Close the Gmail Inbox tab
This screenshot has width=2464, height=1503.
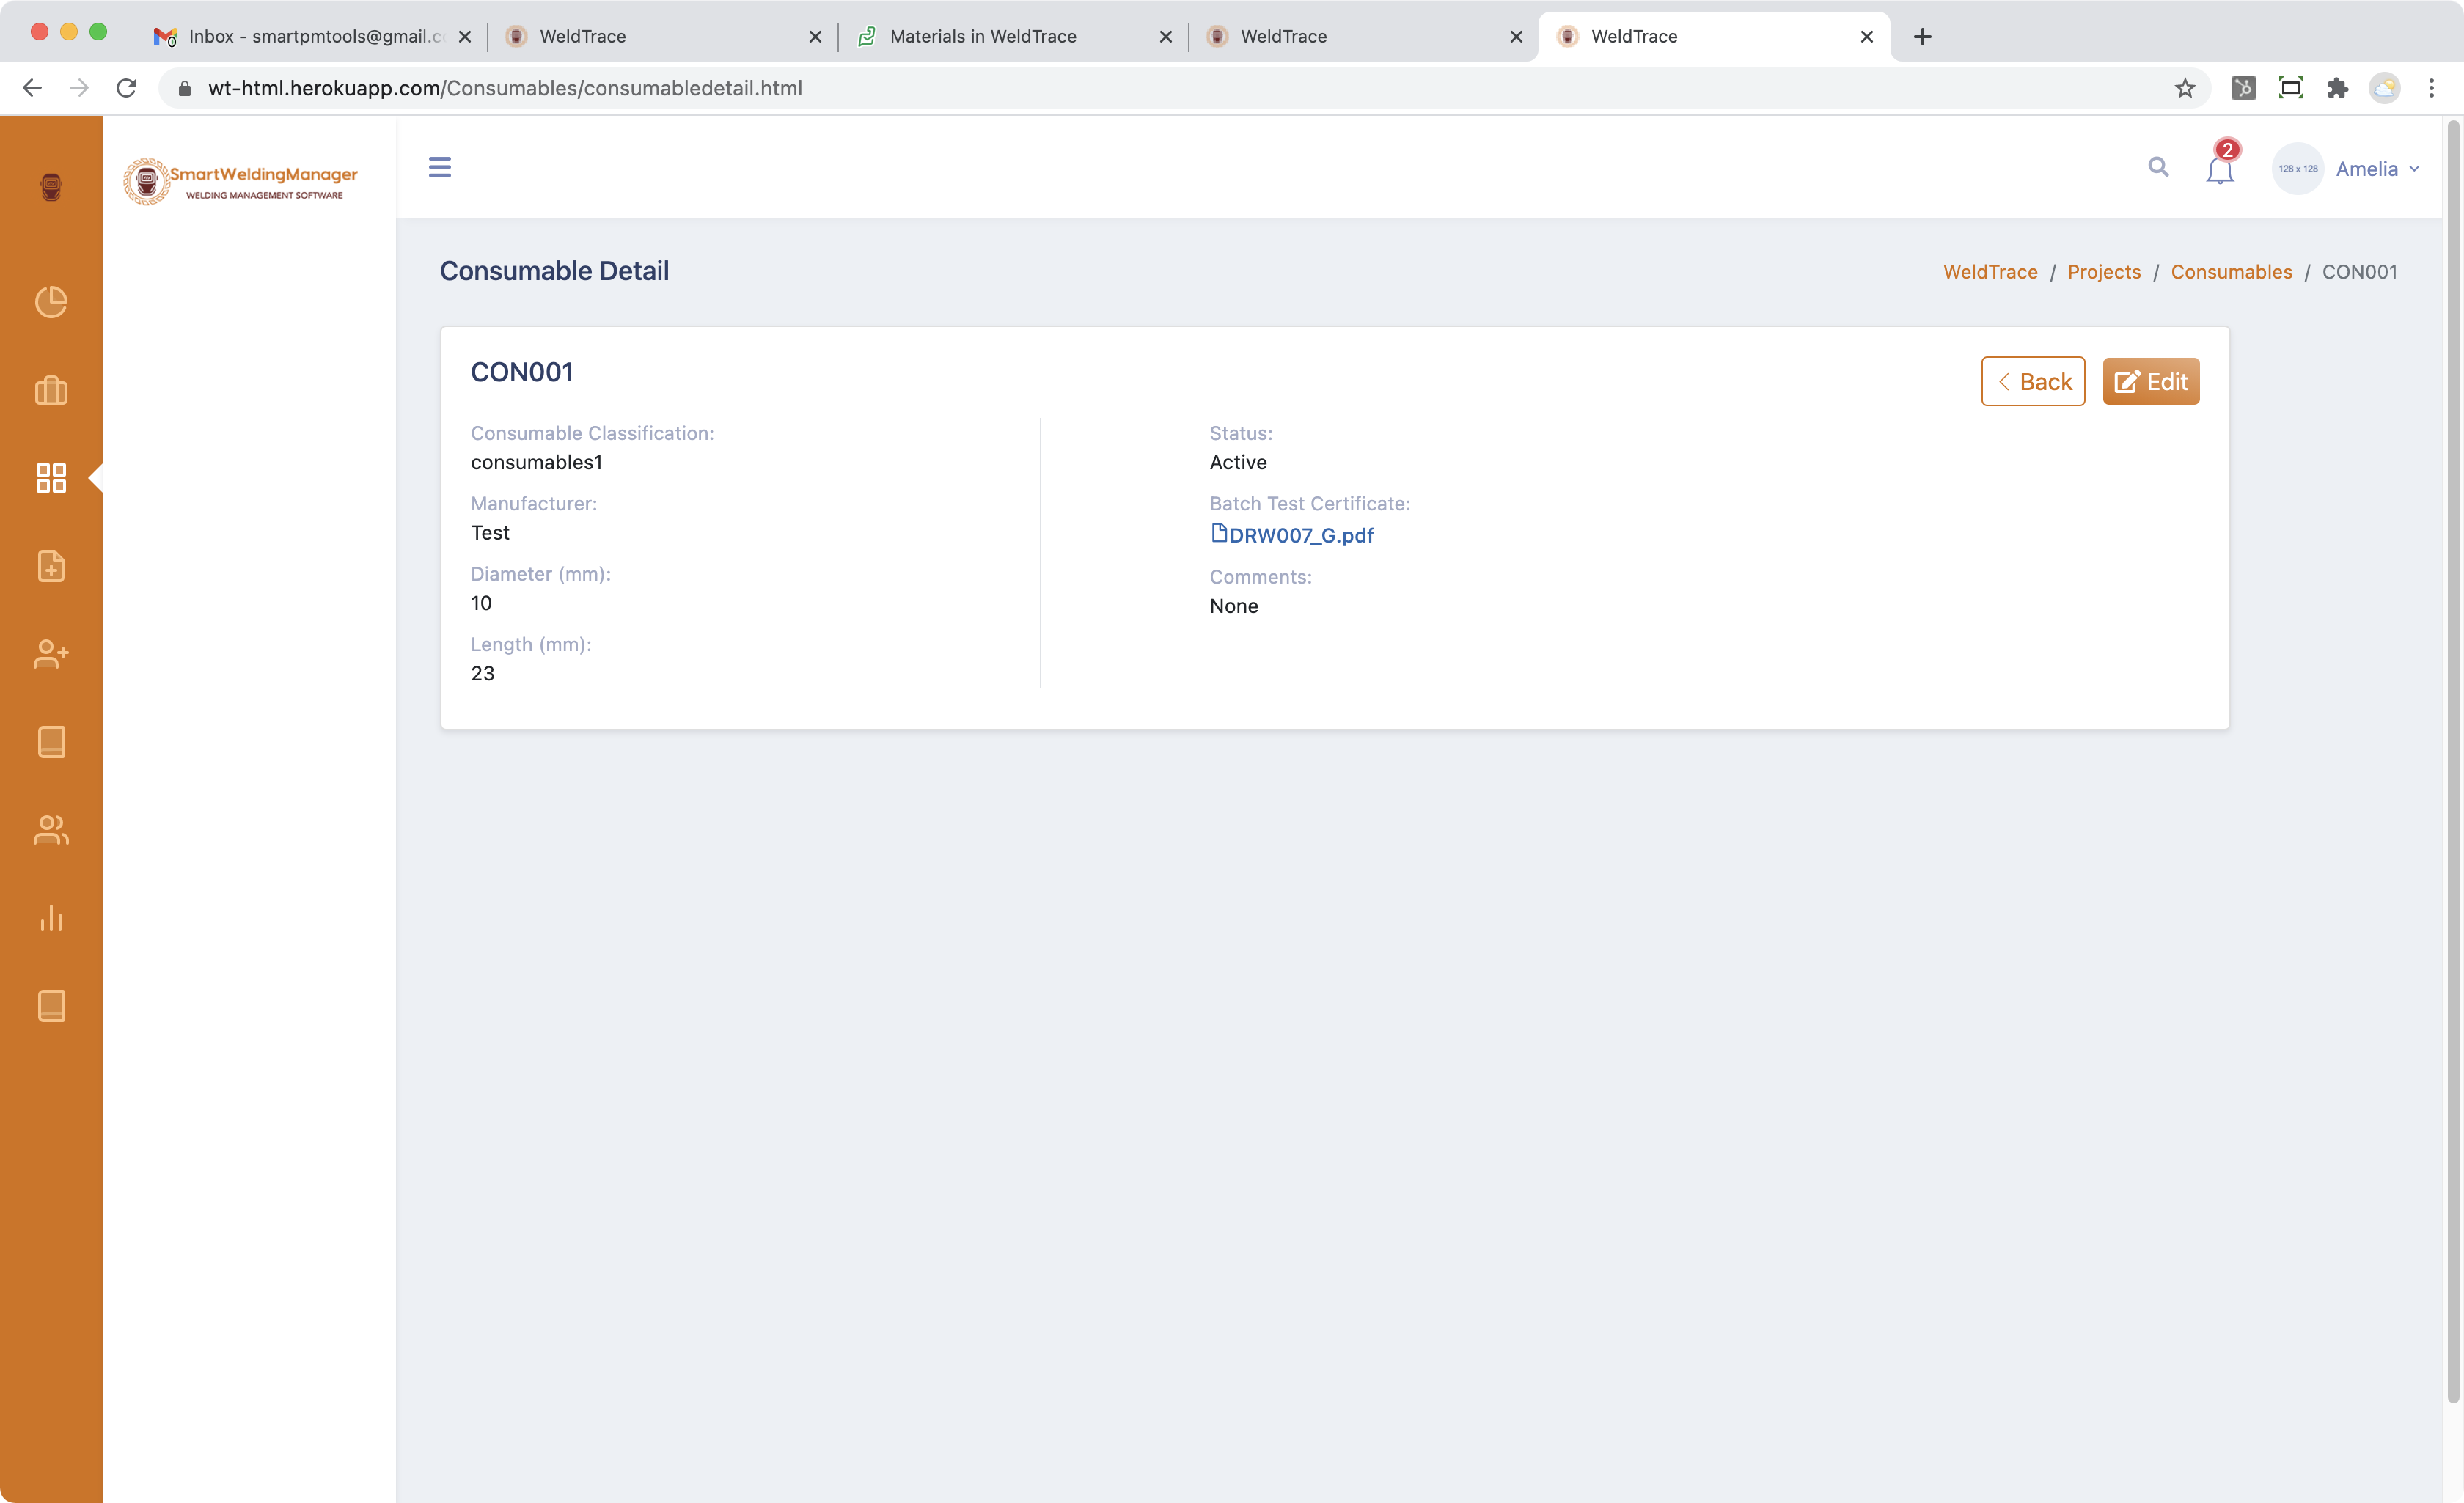pos(465,36)
